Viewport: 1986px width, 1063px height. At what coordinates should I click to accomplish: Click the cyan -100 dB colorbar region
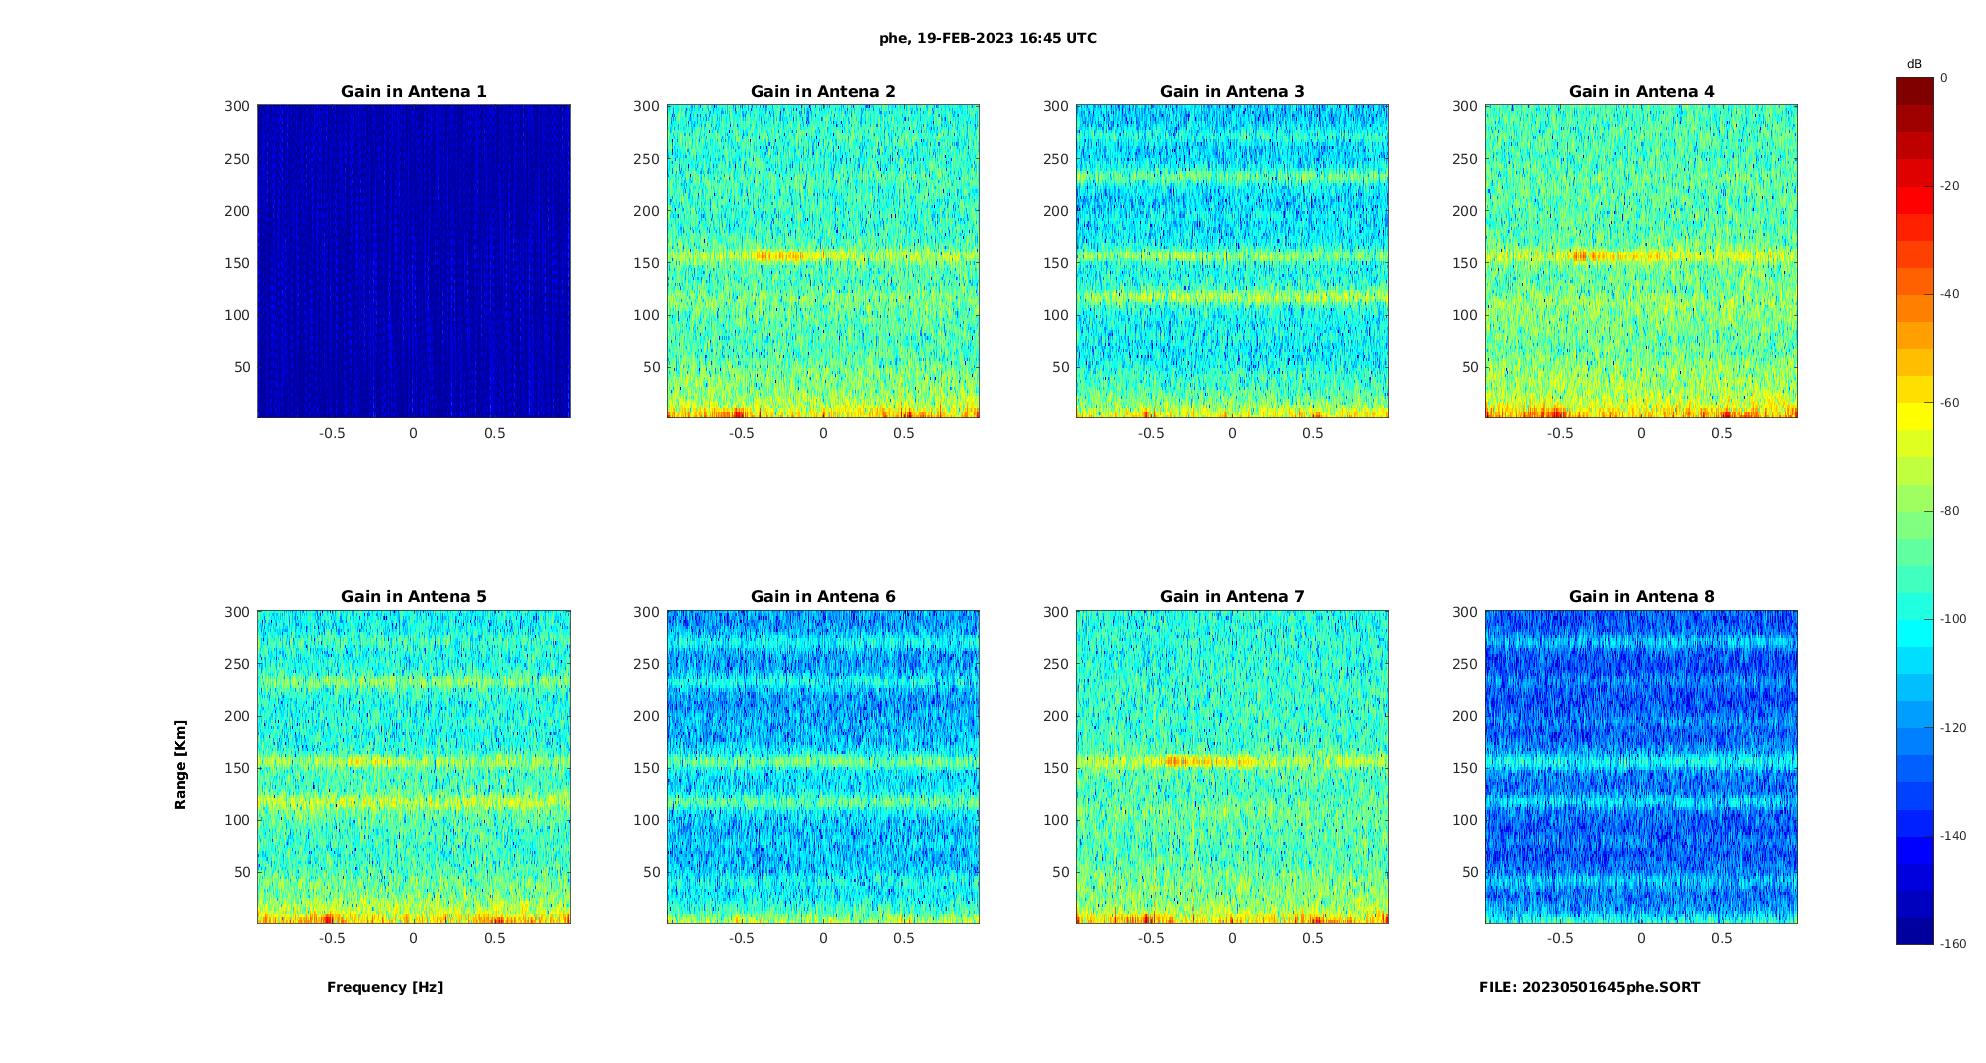pyautogui.click(x=1915, y=619)
